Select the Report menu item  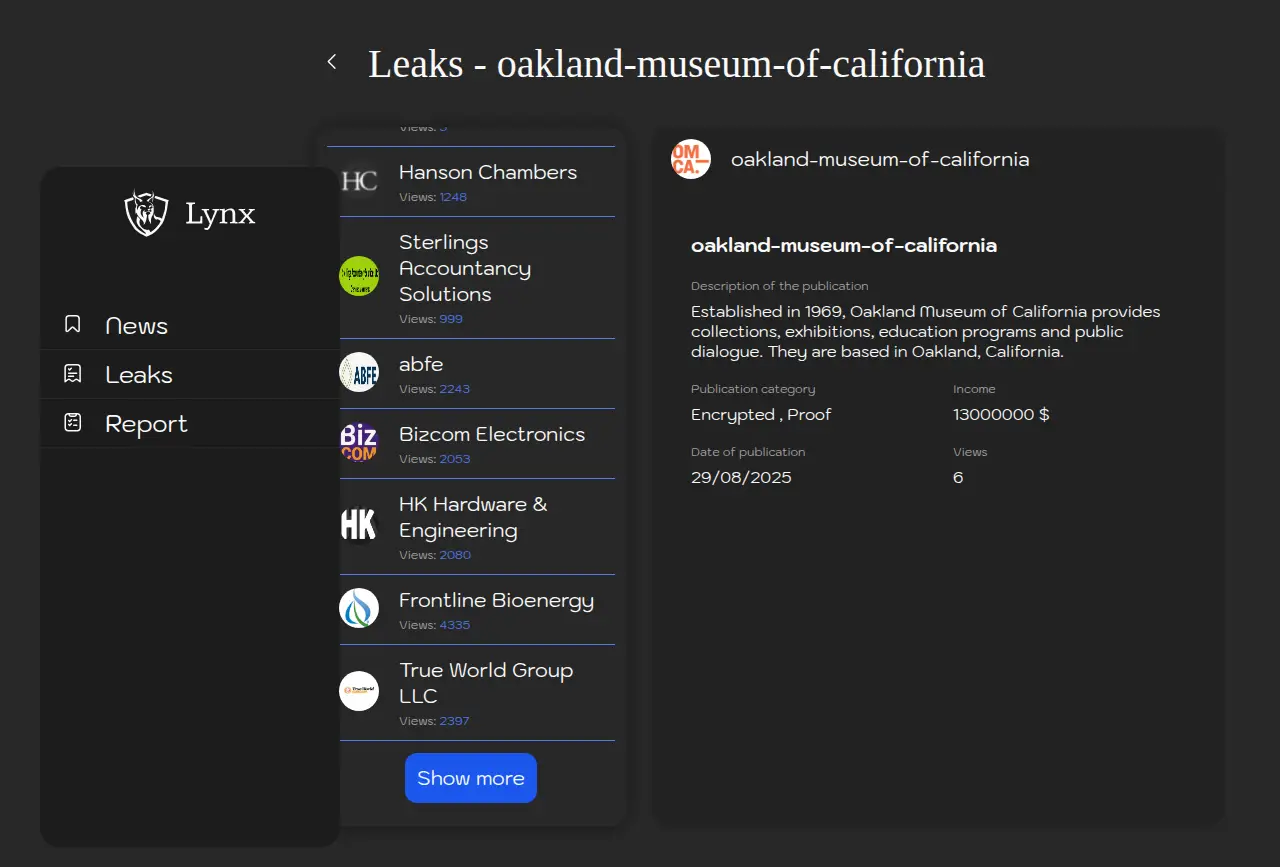[146, 424]
